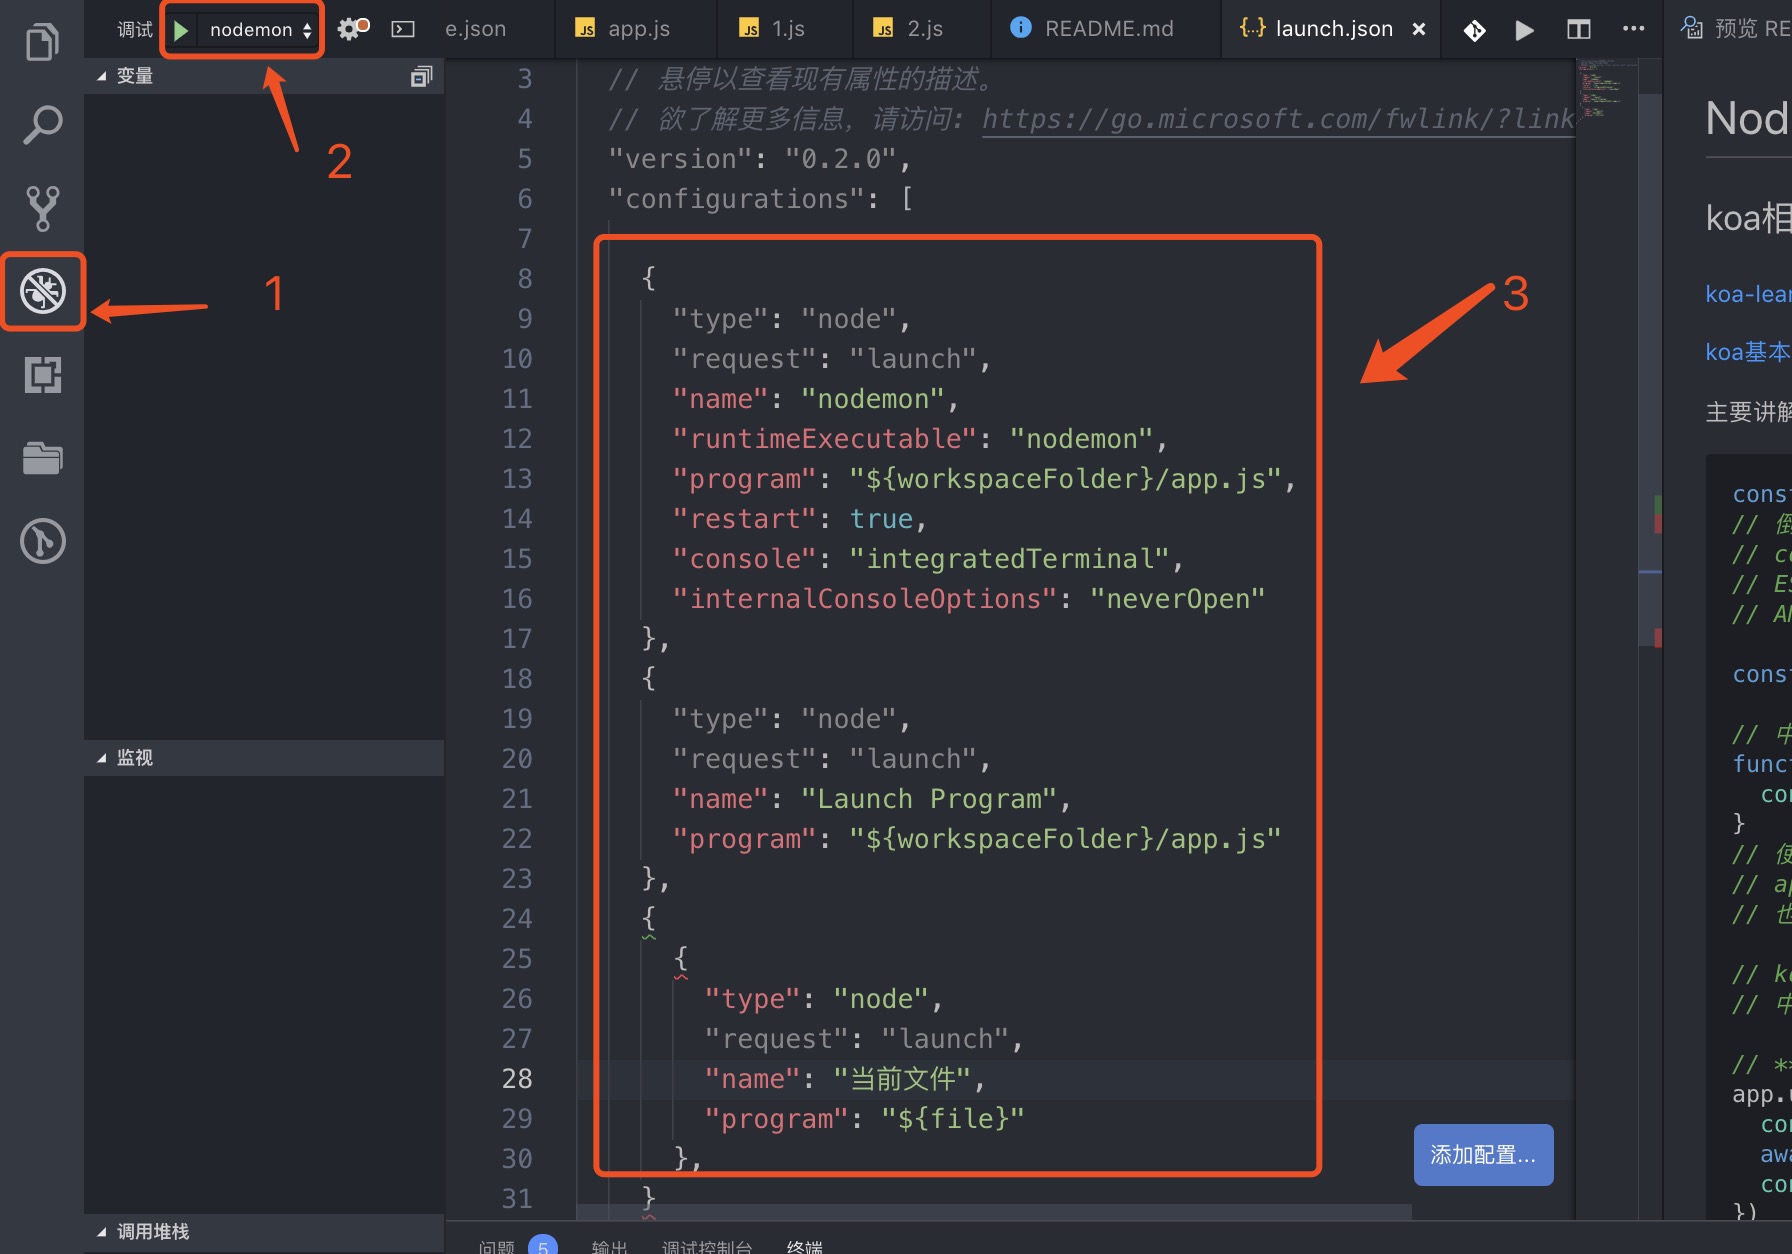This screenshot has width=1792, height=1254.
Task: Click the "version" key on line 5
Action: (x=680, y=159)
